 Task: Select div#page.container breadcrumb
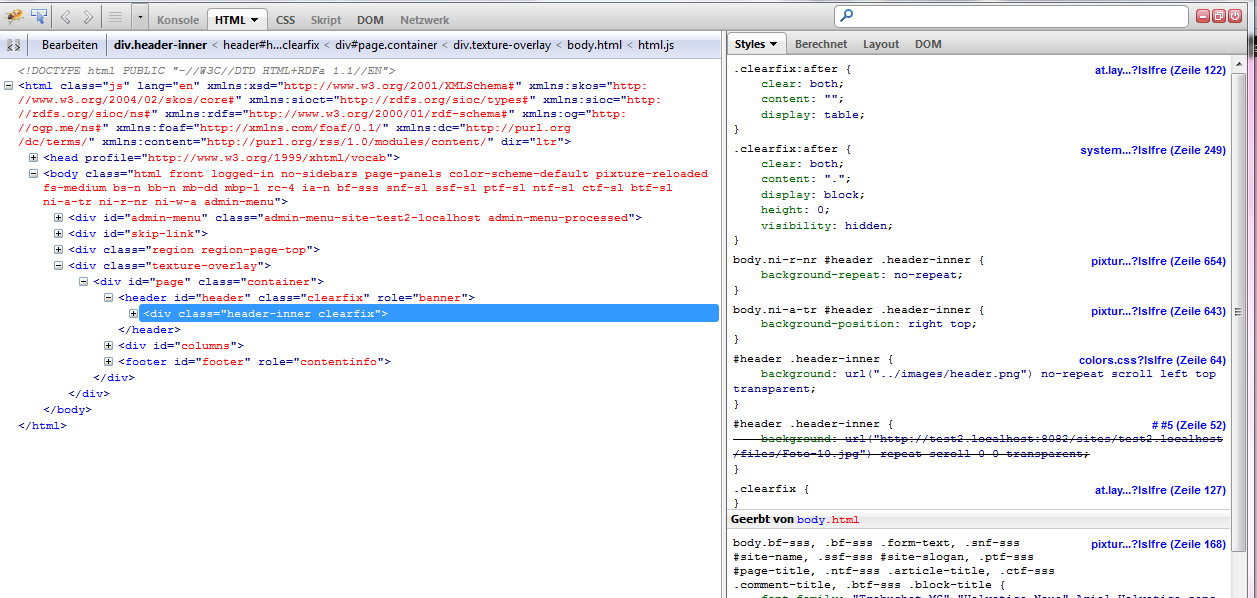[386, 45]
